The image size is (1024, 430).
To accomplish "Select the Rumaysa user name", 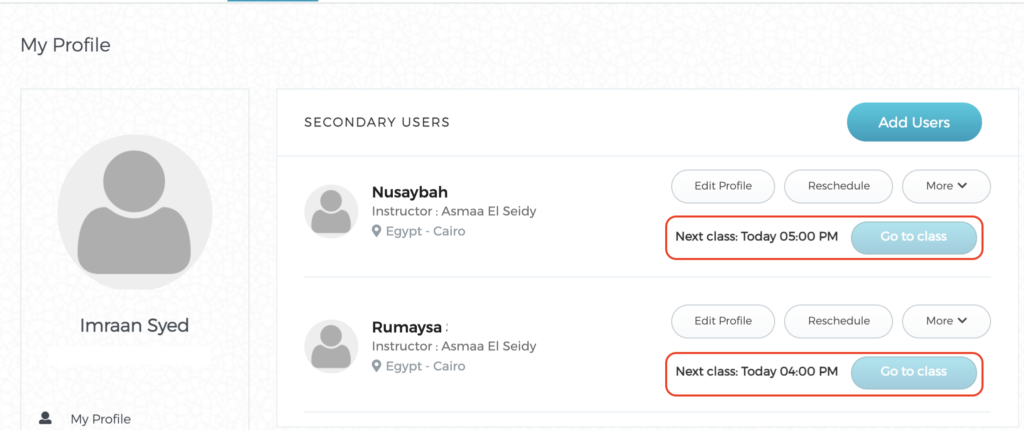I will [x=407, y=327].
